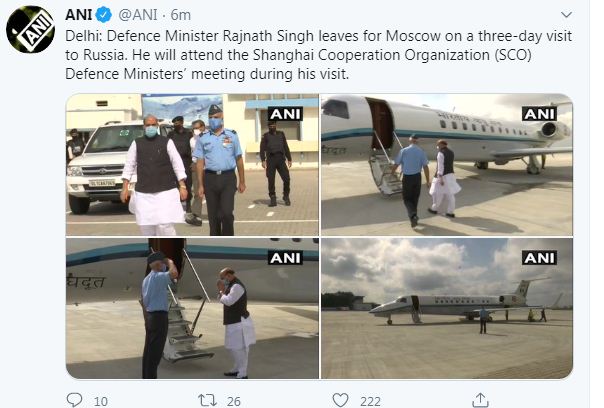Open the 6m timestamp link
This screenshot has height=408, width=604.
tap(181, 15)
